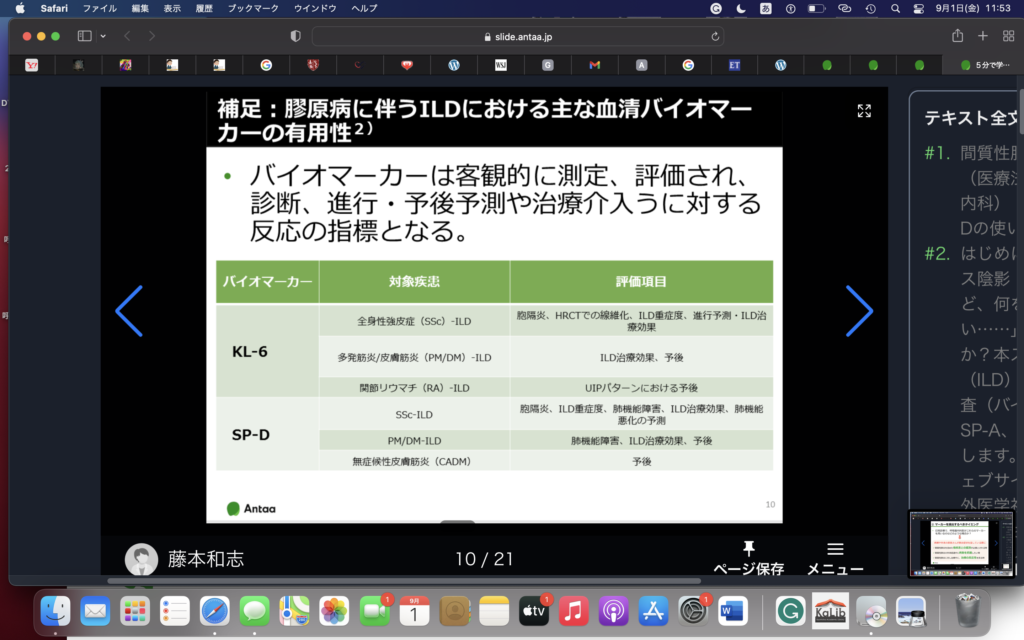Open the 履歴 menu in menu bar

205,8
